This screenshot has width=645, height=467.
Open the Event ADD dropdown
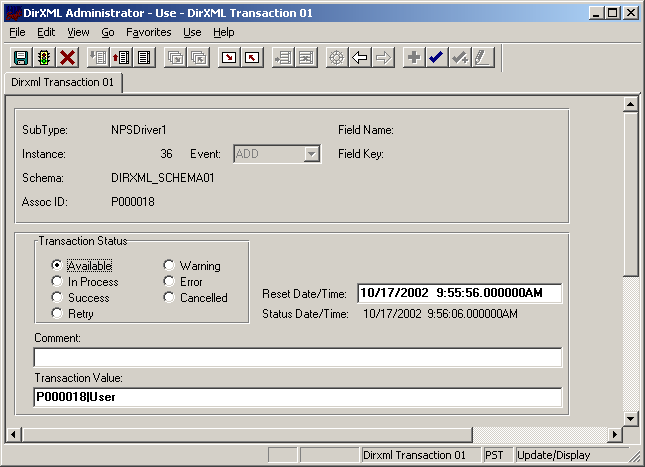pyautogui.click(x=312, y=154)
